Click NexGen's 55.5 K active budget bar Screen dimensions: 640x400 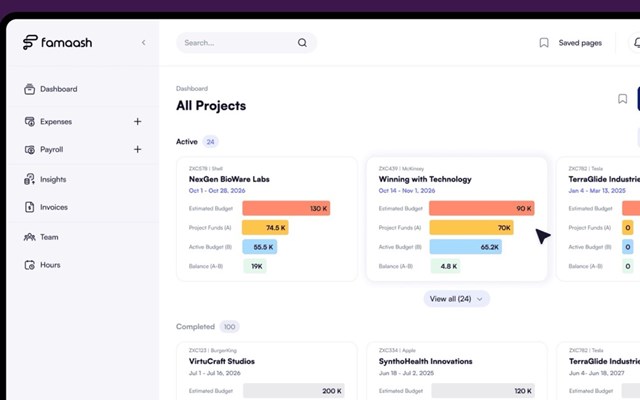click(x=260, y=247)
